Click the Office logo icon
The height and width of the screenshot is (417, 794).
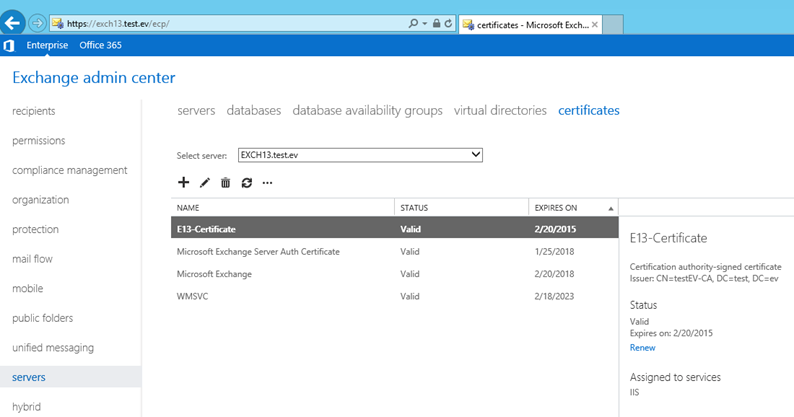(9, 46)
